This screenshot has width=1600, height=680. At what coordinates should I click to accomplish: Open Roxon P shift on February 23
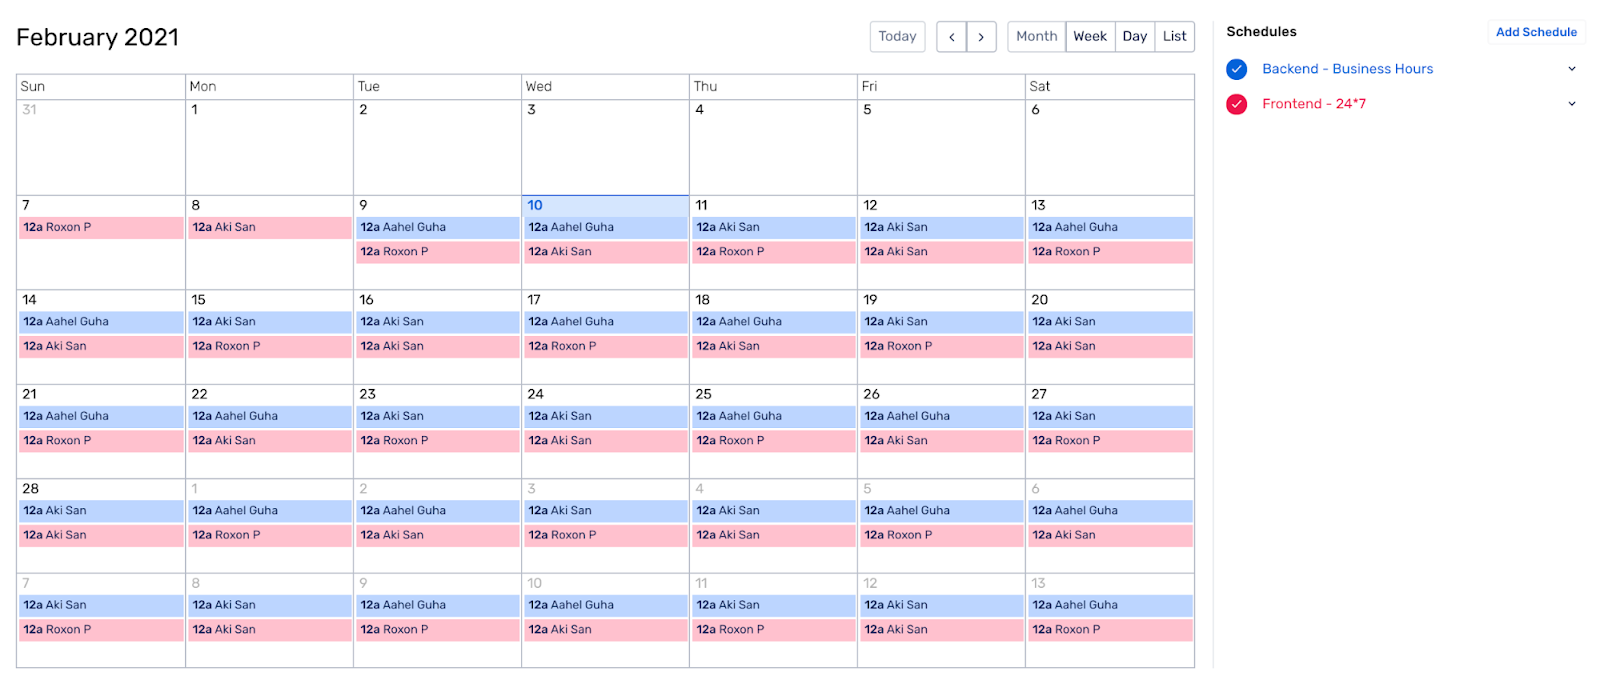[x=438, y=441]
